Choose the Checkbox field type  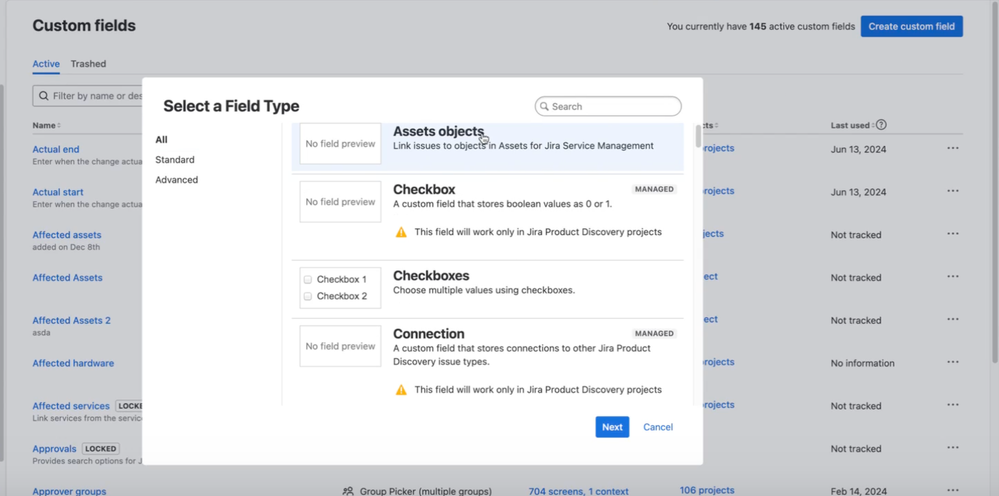pos(487,217)
